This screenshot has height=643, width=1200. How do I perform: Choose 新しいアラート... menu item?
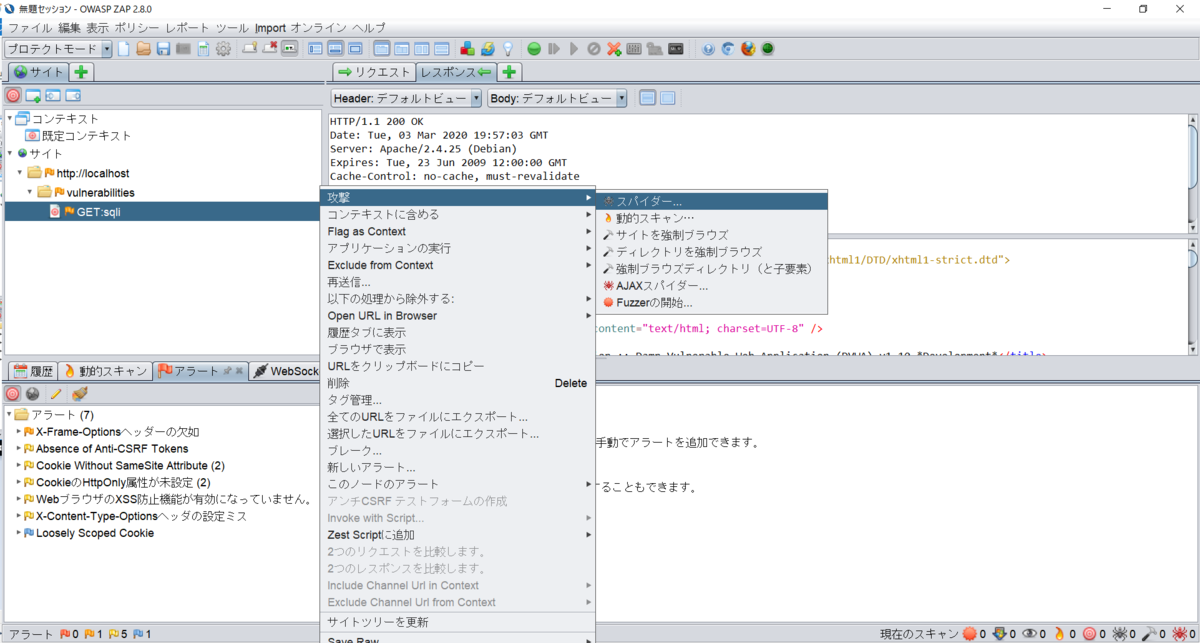(x=458, y=467)
